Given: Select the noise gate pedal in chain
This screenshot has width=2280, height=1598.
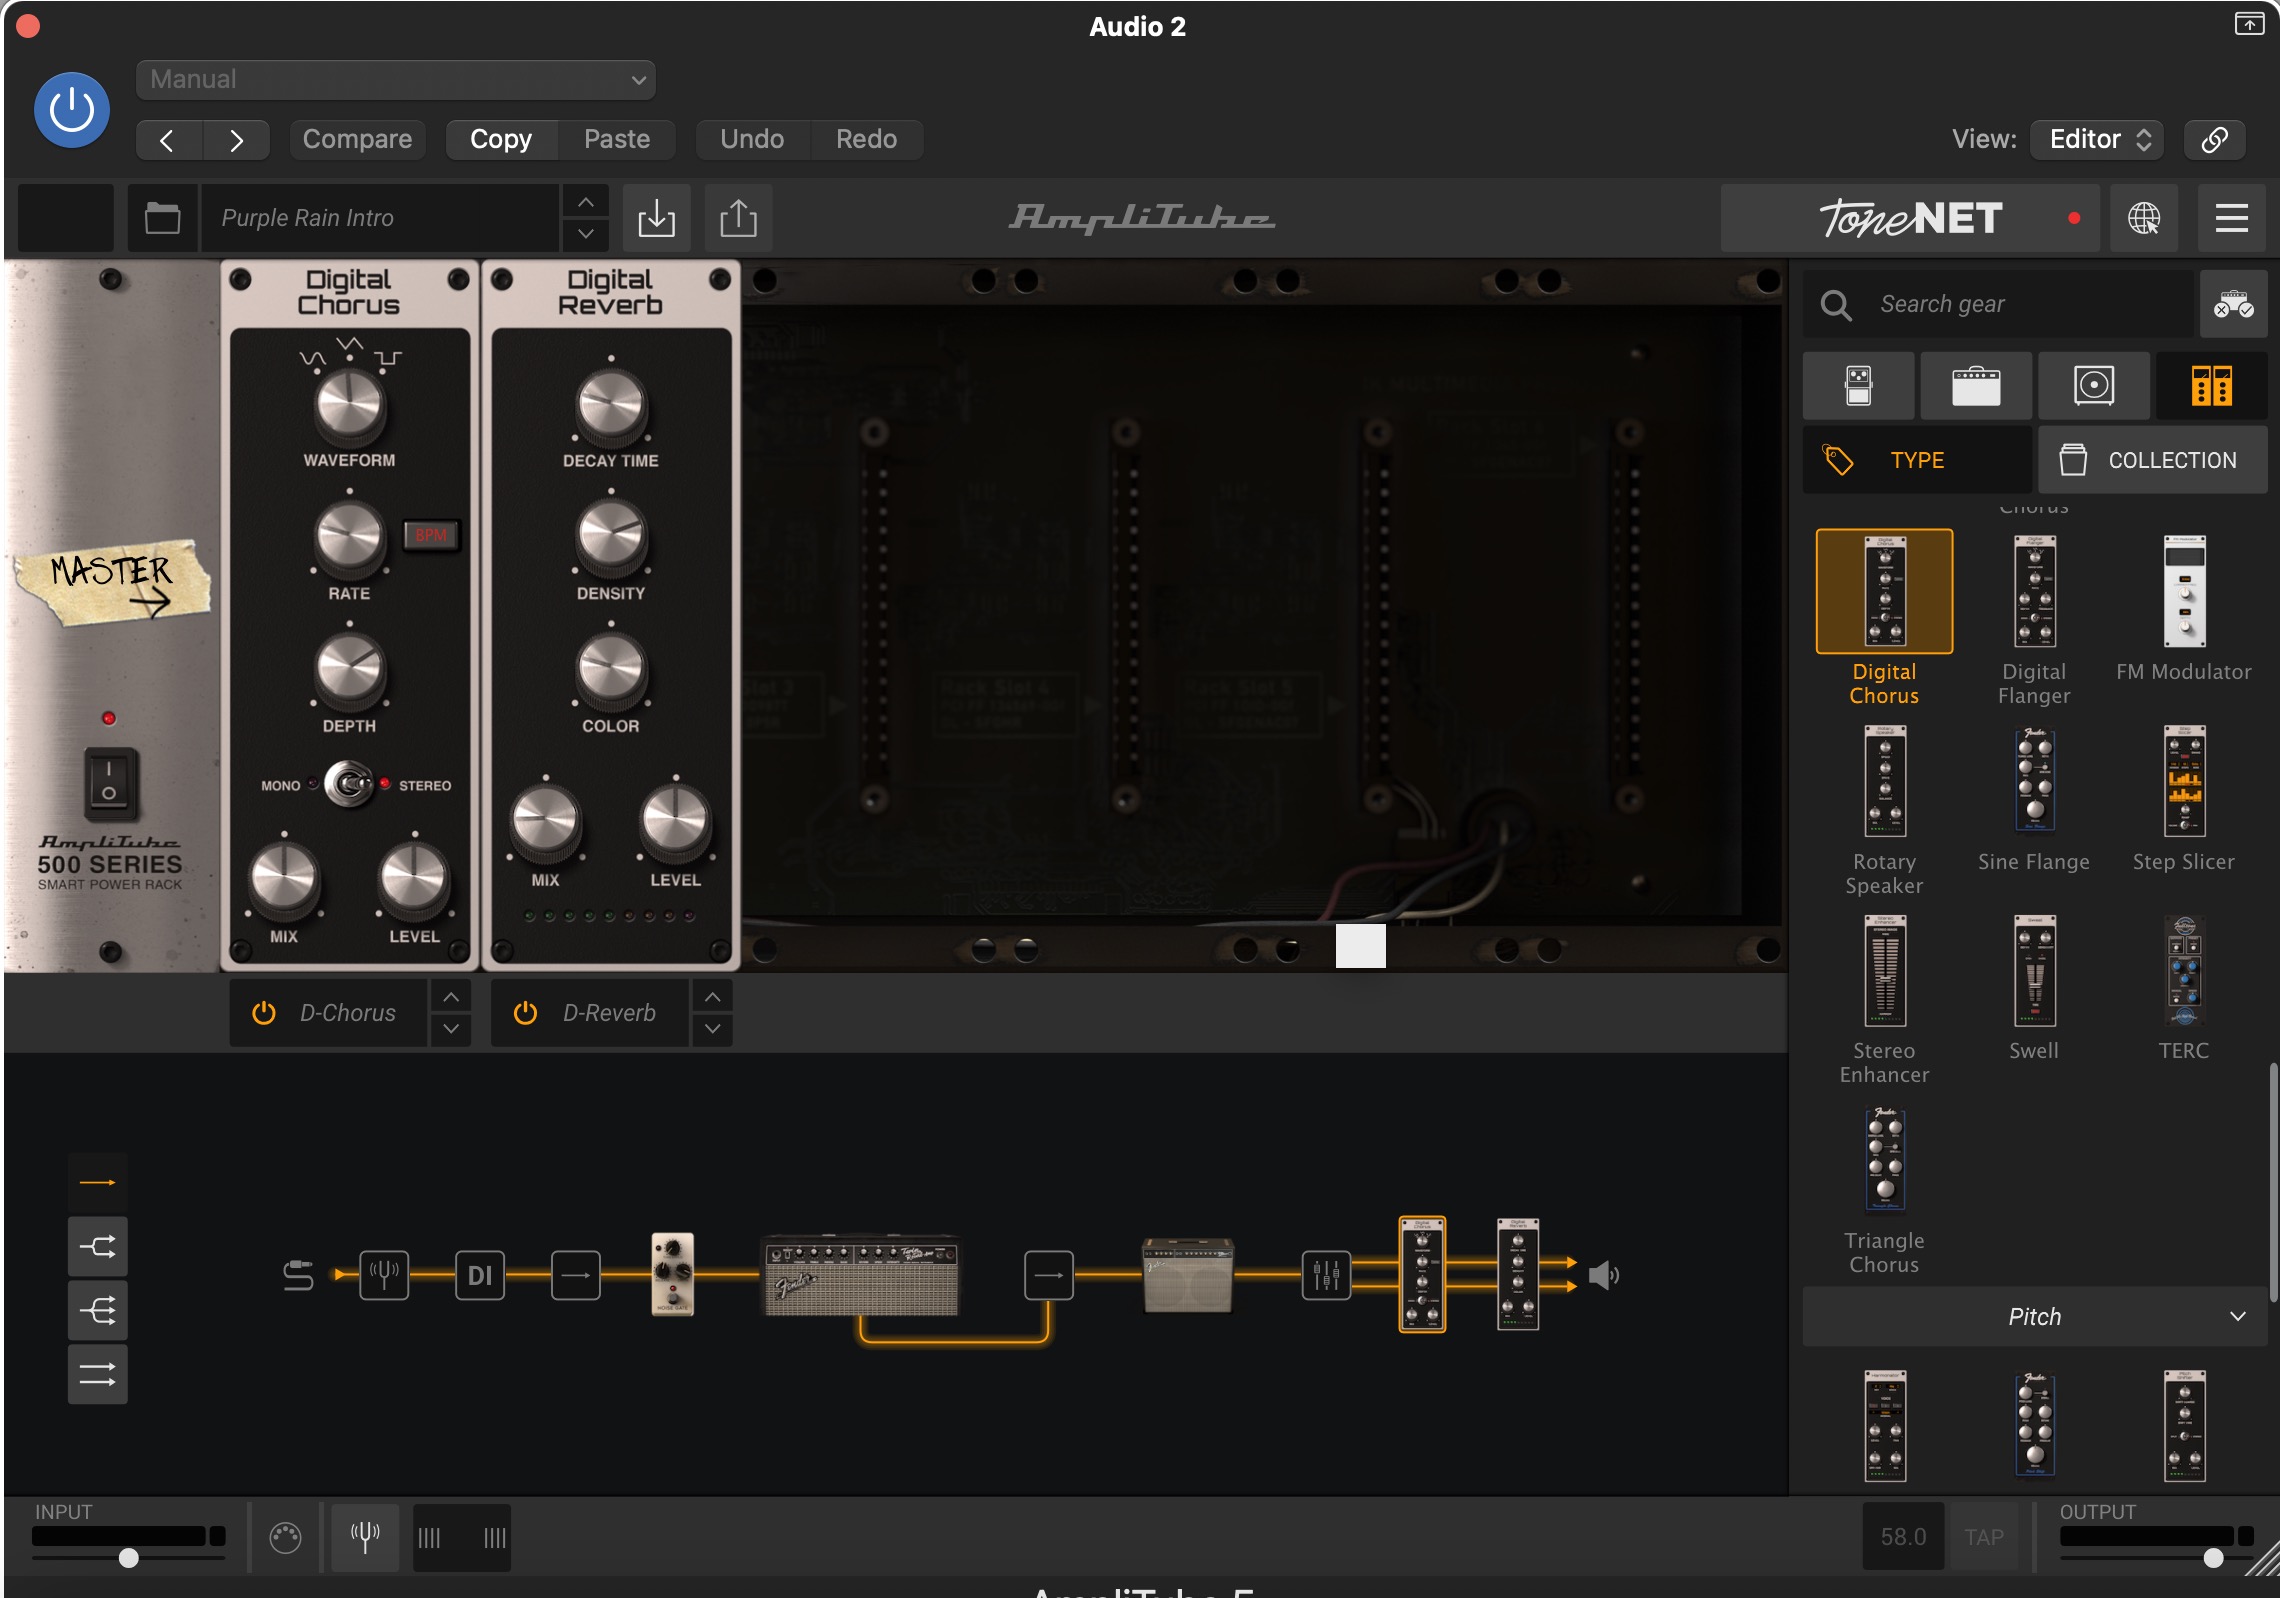Looking at the screenshot, I should 673,1273.
